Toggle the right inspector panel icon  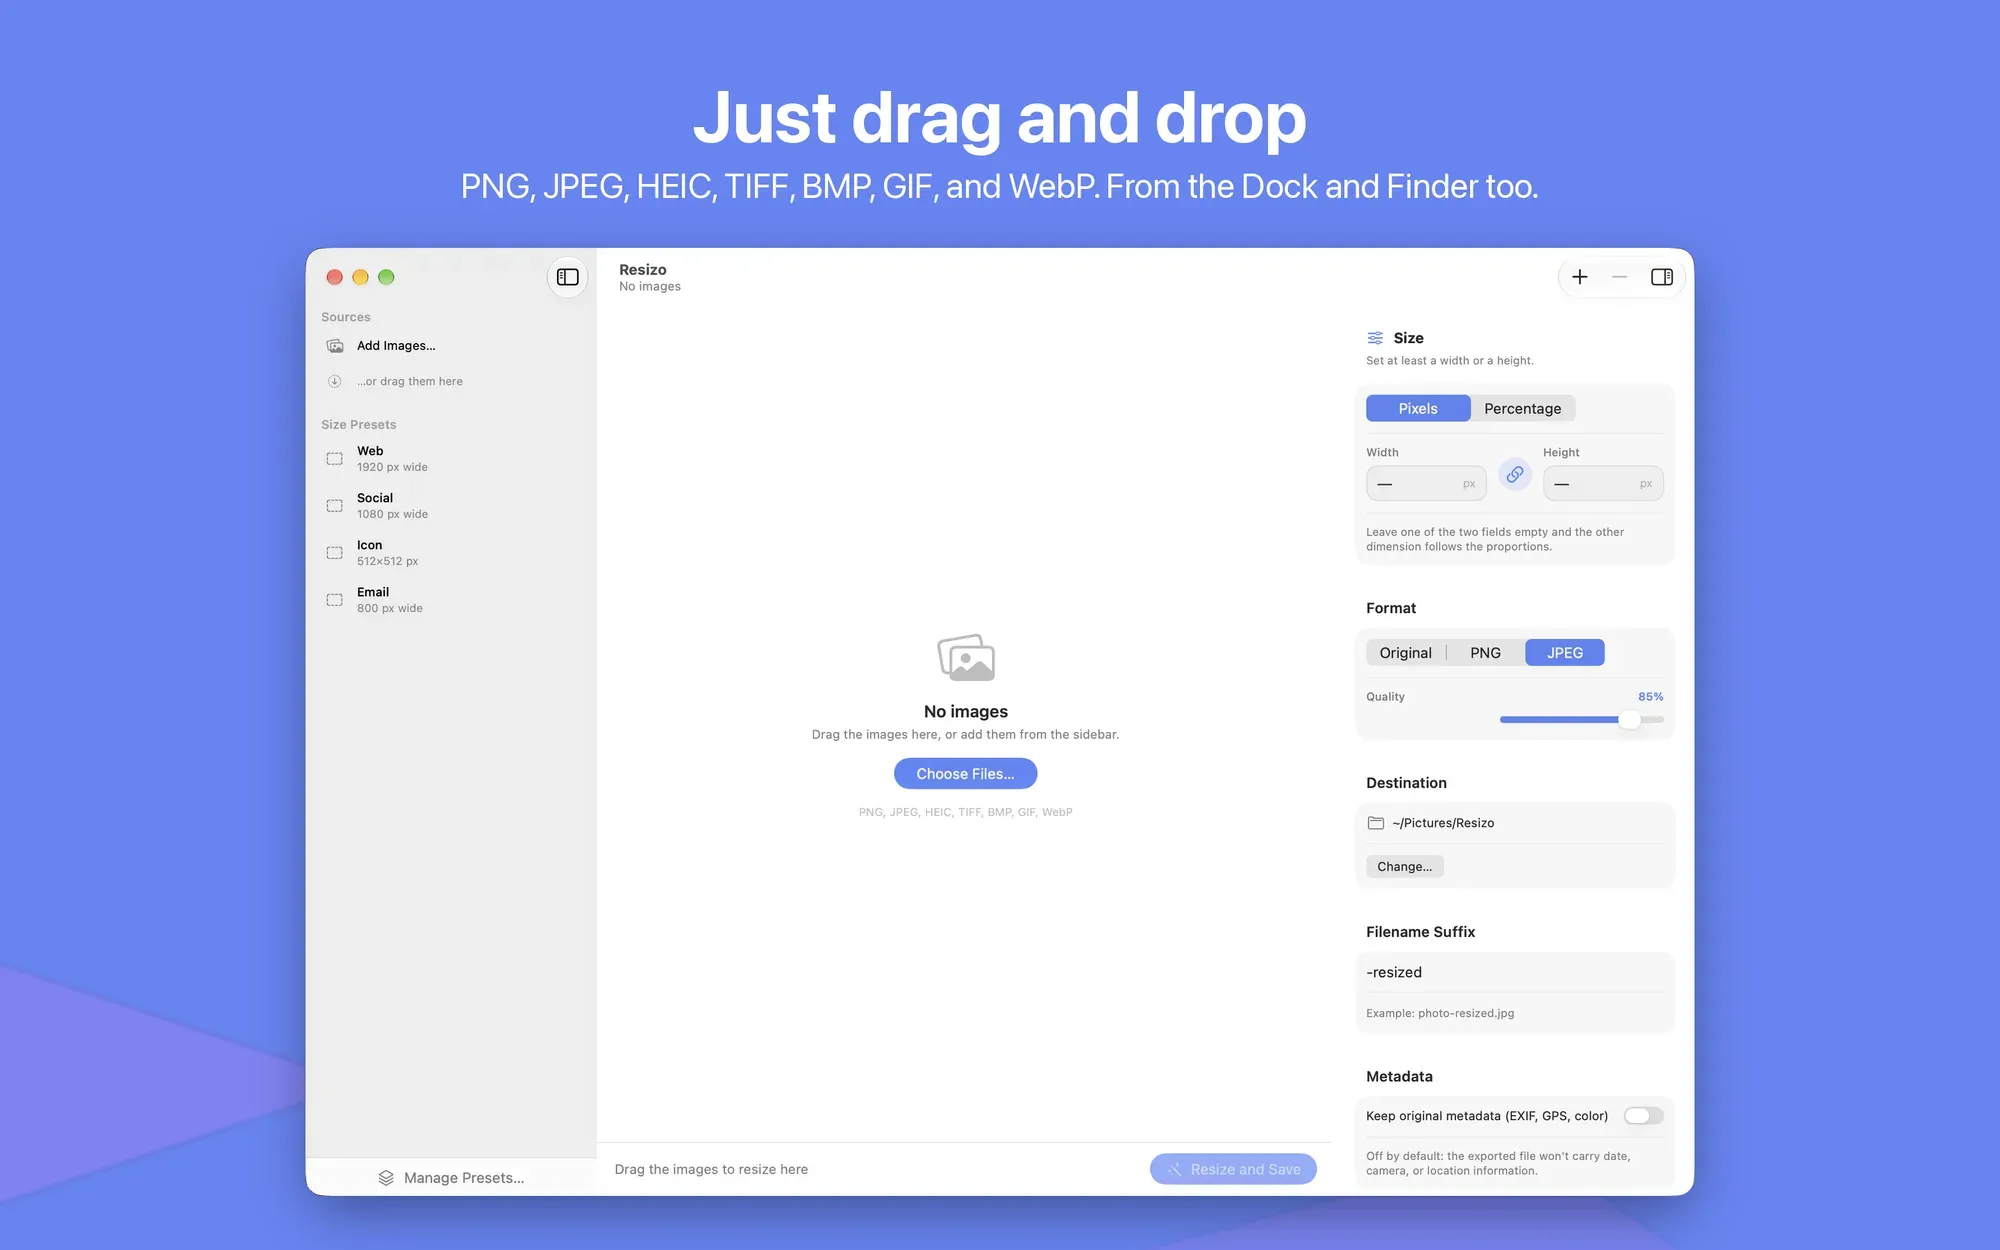click(1662, 277)
